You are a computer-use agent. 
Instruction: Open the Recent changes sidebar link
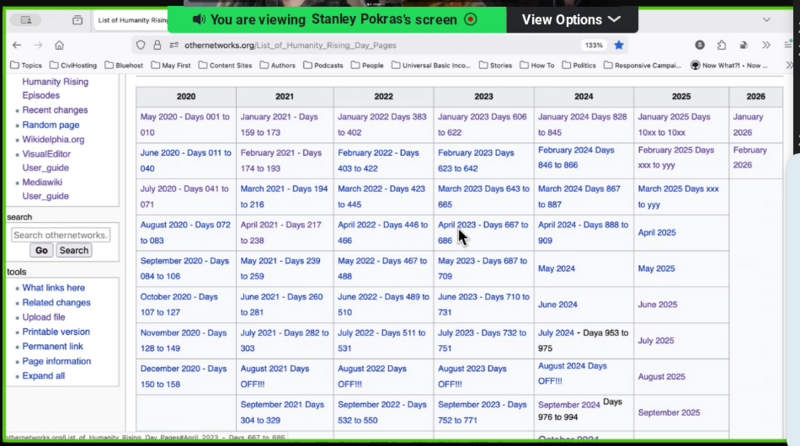(x=55, y=110)
